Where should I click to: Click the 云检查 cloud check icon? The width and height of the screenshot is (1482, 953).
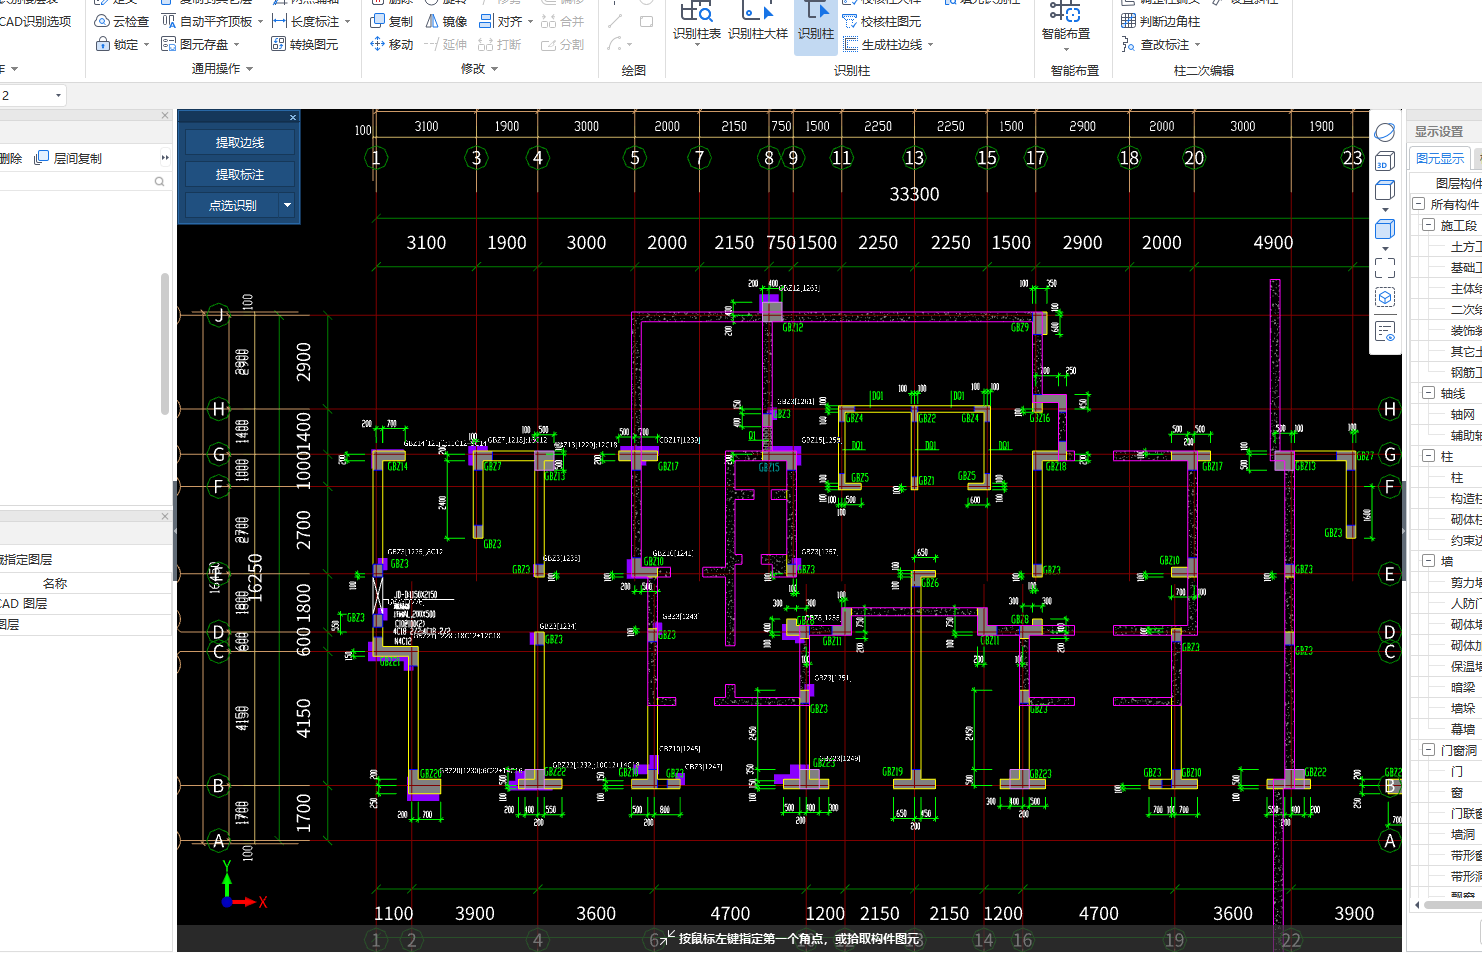tap(102, 21)
